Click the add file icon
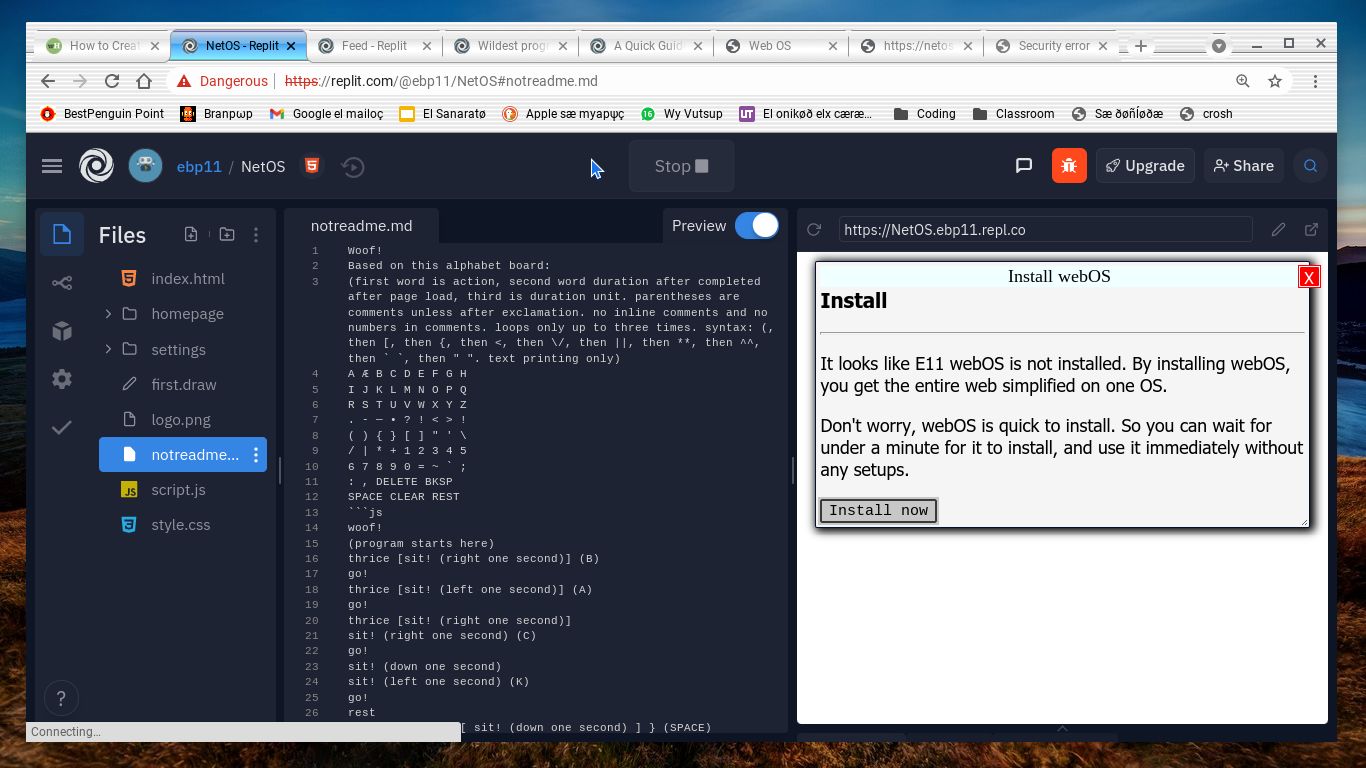The image size is (1366, 768). coord(191,234)
